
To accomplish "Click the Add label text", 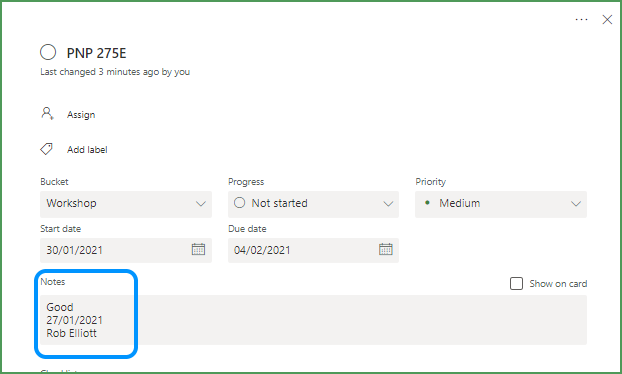I will point(87,150).
